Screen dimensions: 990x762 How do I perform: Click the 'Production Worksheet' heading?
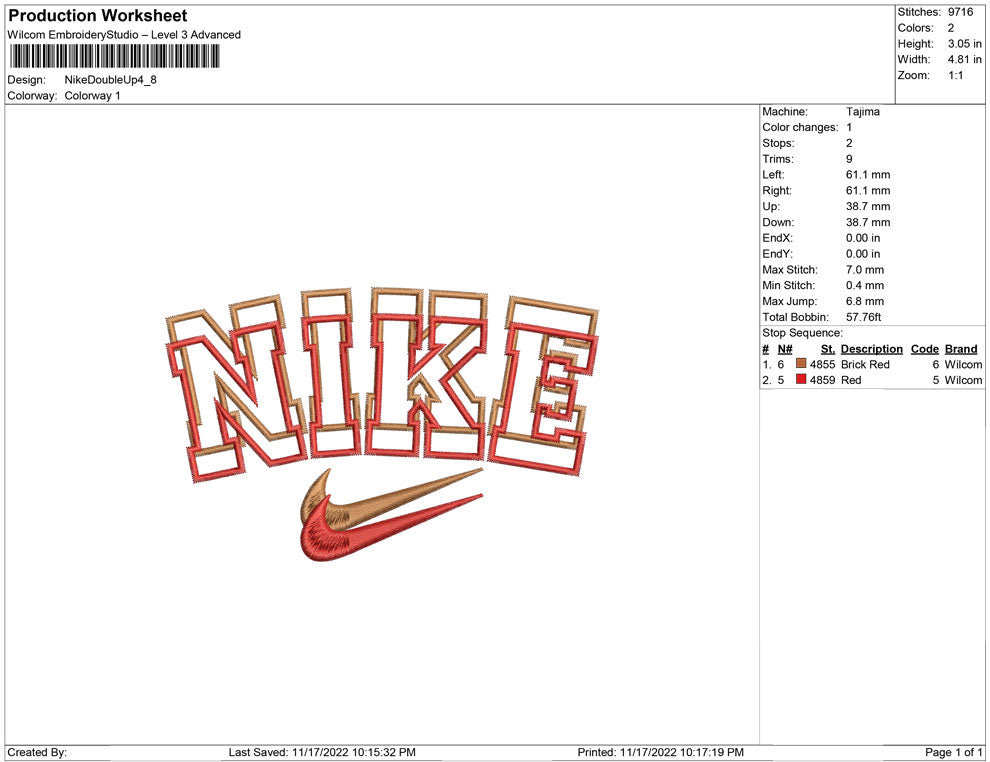point(98,16)
